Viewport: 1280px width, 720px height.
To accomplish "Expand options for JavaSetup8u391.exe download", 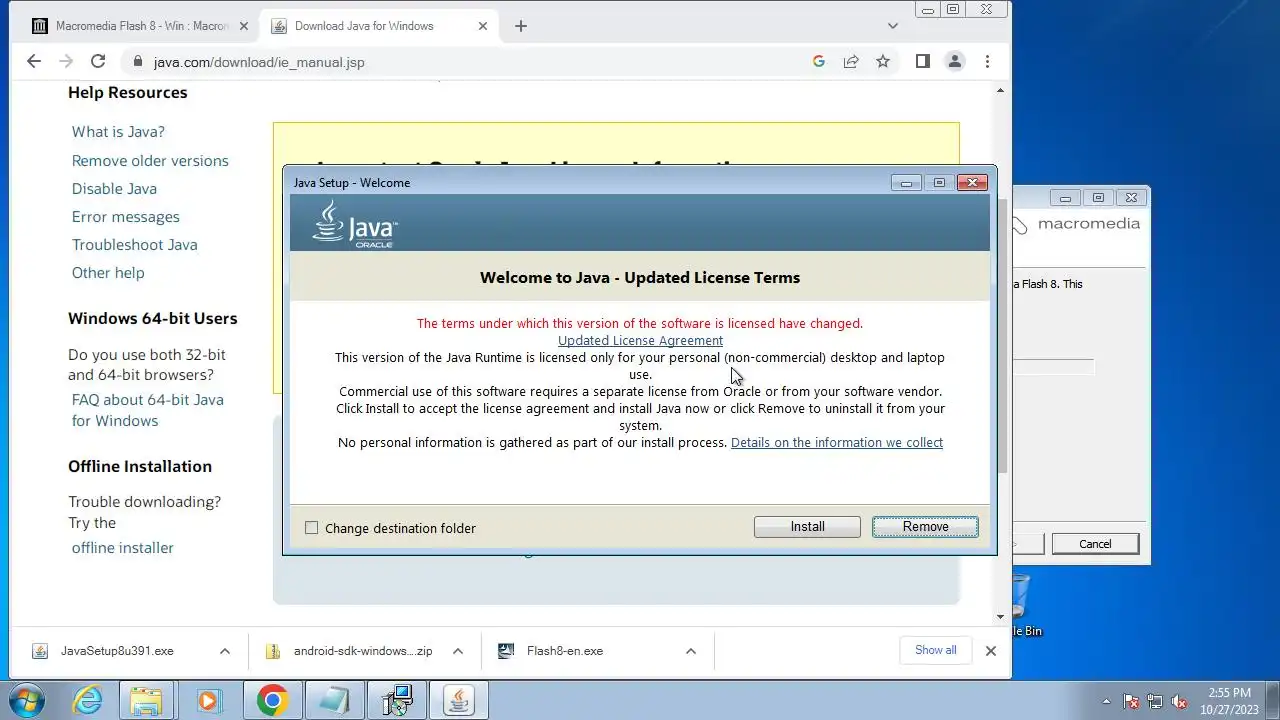I will coord(224,651).
